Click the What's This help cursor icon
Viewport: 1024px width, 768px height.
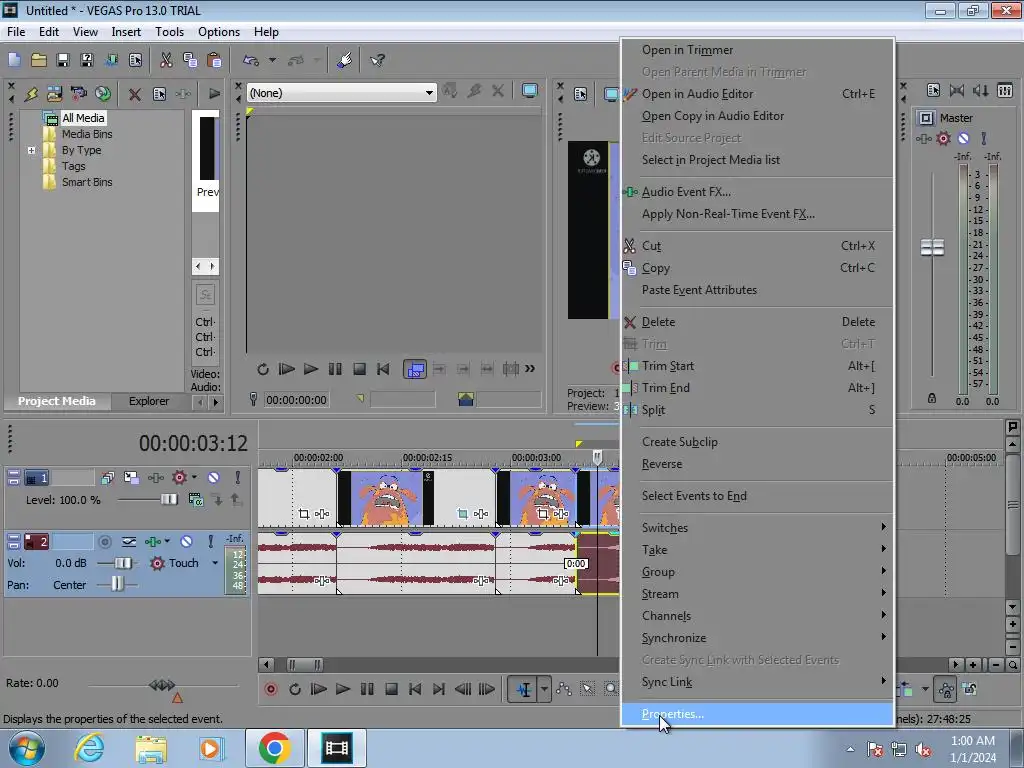click(377, 60)
